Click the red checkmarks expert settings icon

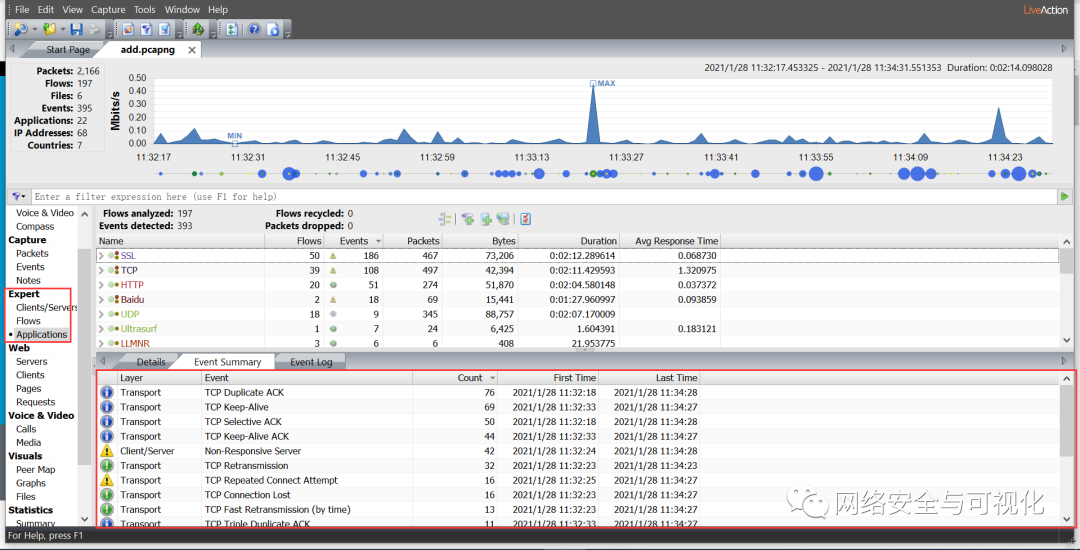tap(526, 219)
